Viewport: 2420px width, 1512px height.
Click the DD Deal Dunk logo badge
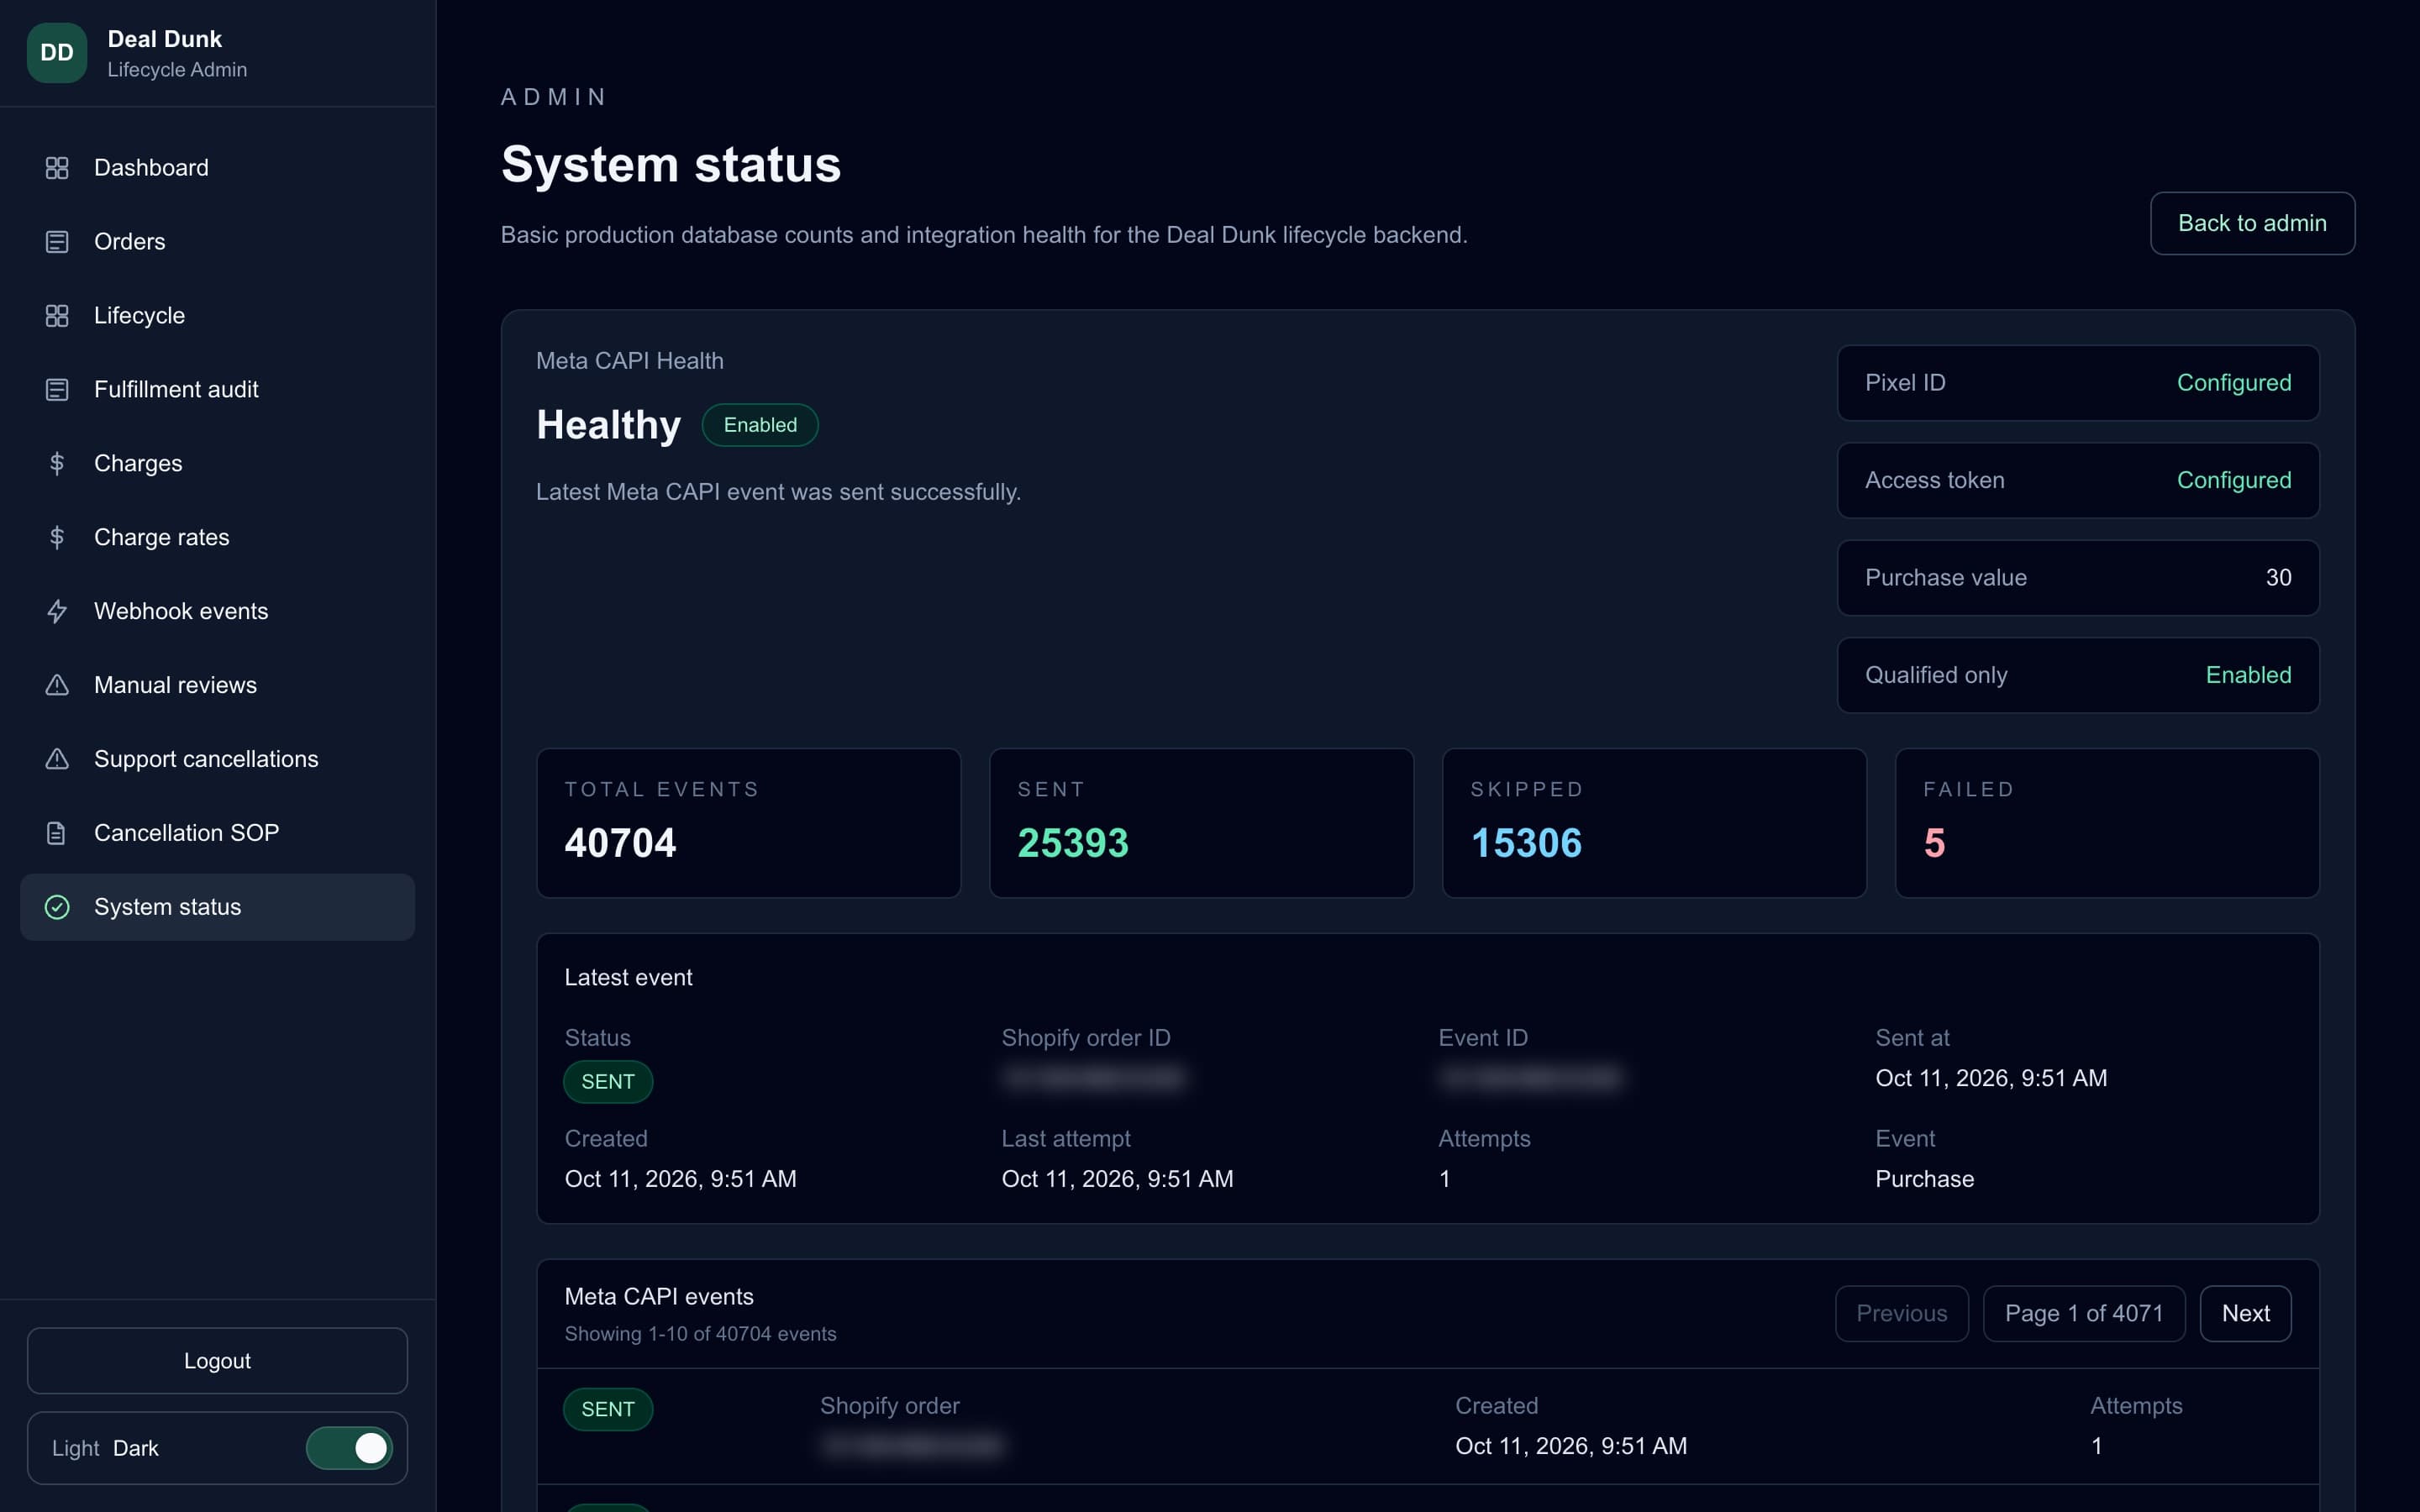tap(57, 53)
